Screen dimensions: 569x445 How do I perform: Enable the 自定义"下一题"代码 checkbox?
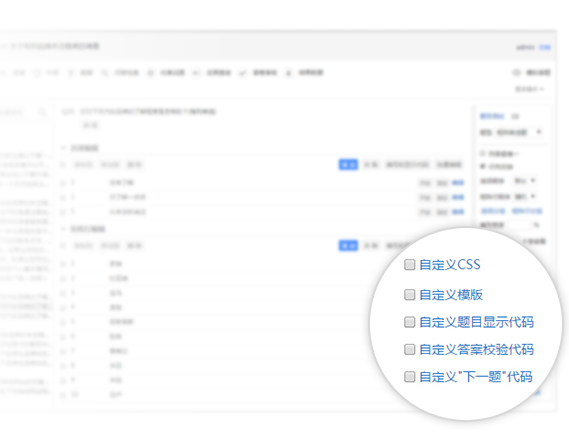point(409,377)
